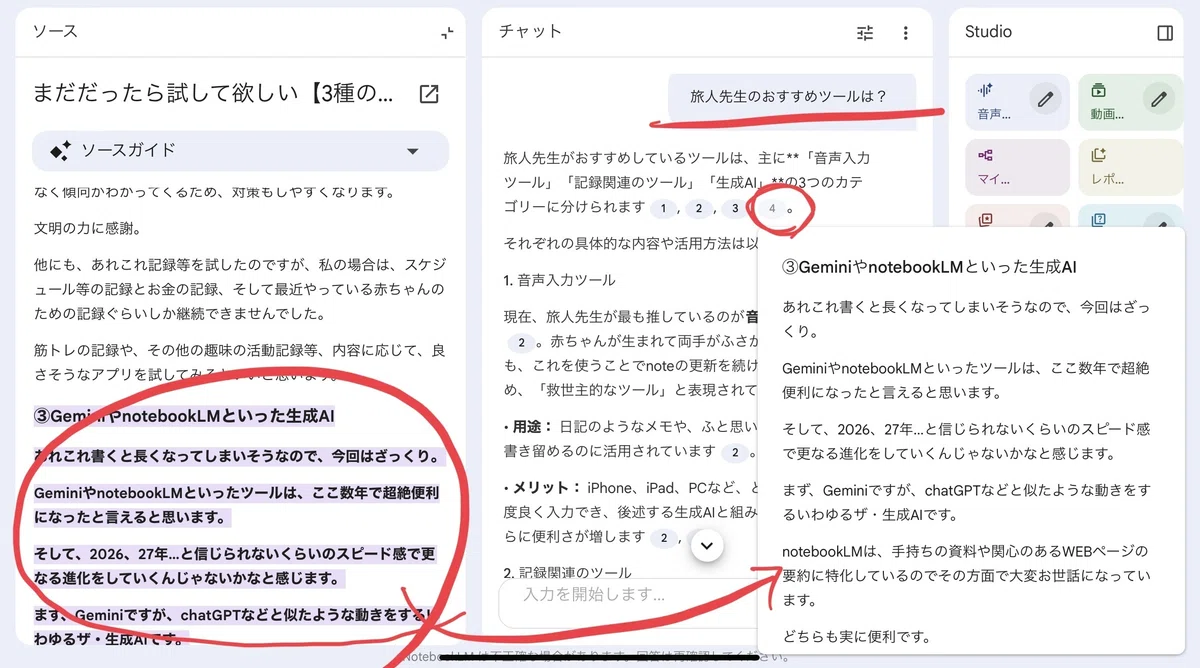The width and height of the screenshot is (1200, 668).
Task: Open the flashcards card with star icon
Action: coord(1017,217)
